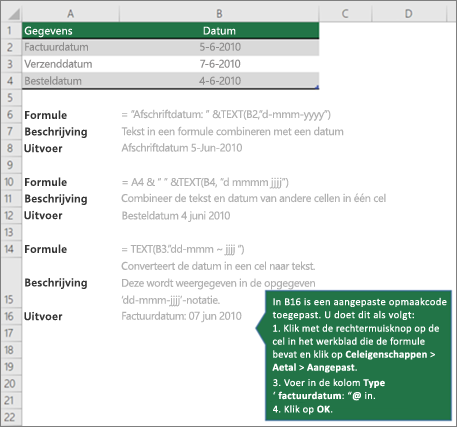Click 'Afschriftdatum 5-Jun-2010' output cell
457x427 pixels.
pyautogui.click(x=182, y=148)
